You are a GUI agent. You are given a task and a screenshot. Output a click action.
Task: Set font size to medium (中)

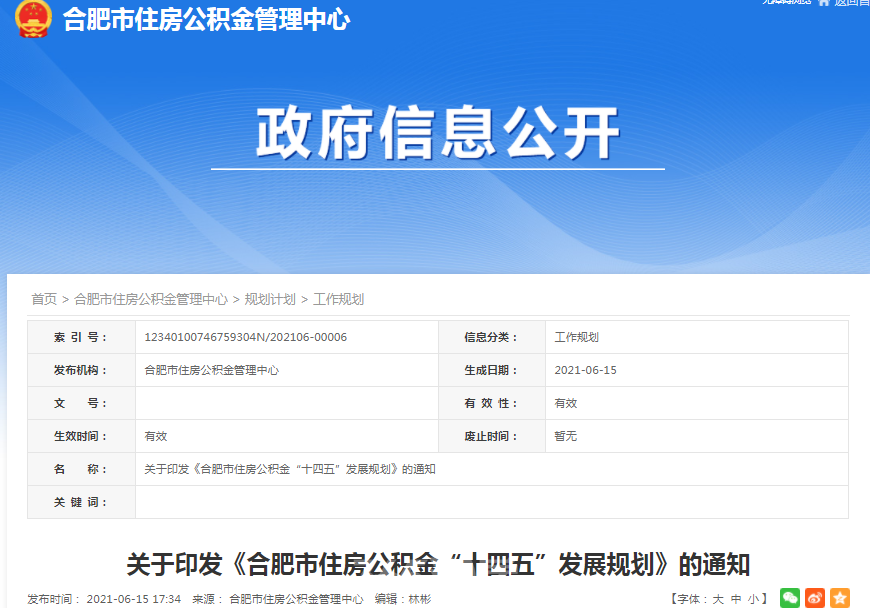[736, 599]
